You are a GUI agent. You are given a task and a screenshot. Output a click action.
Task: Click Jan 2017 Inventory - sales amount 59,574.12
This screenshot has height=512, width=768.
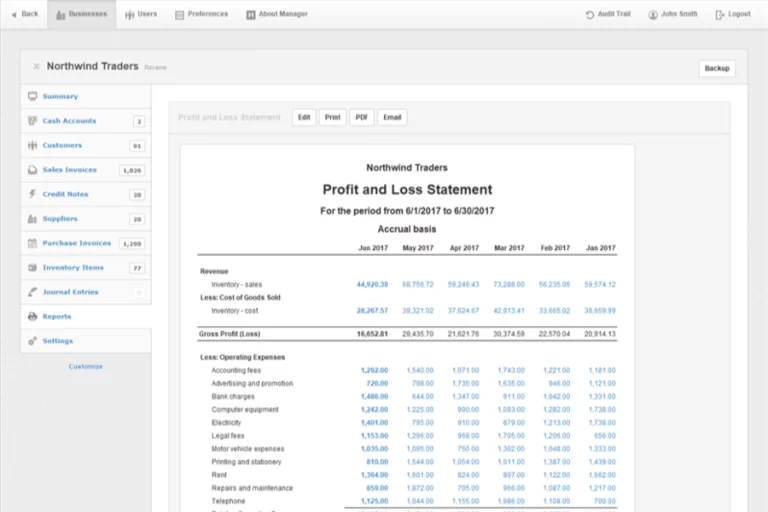(x=600, y=285)
